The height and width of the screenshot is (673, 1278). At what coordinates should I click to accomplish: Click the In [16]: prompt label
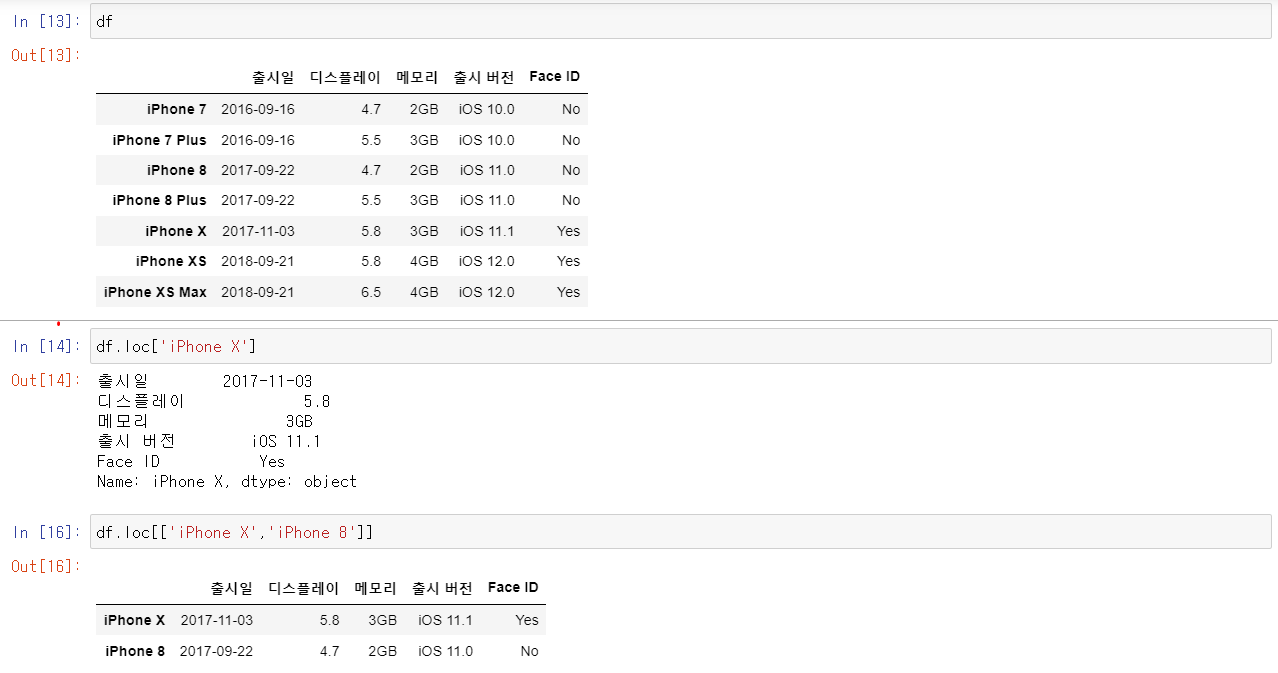(48, 532)
